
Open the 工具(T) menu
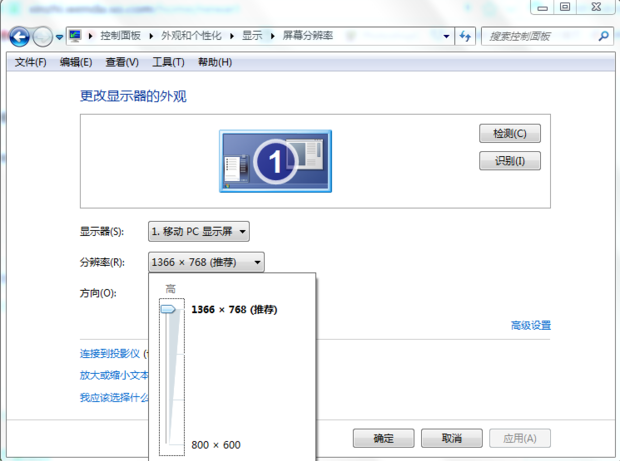click(x=168, y=62)
